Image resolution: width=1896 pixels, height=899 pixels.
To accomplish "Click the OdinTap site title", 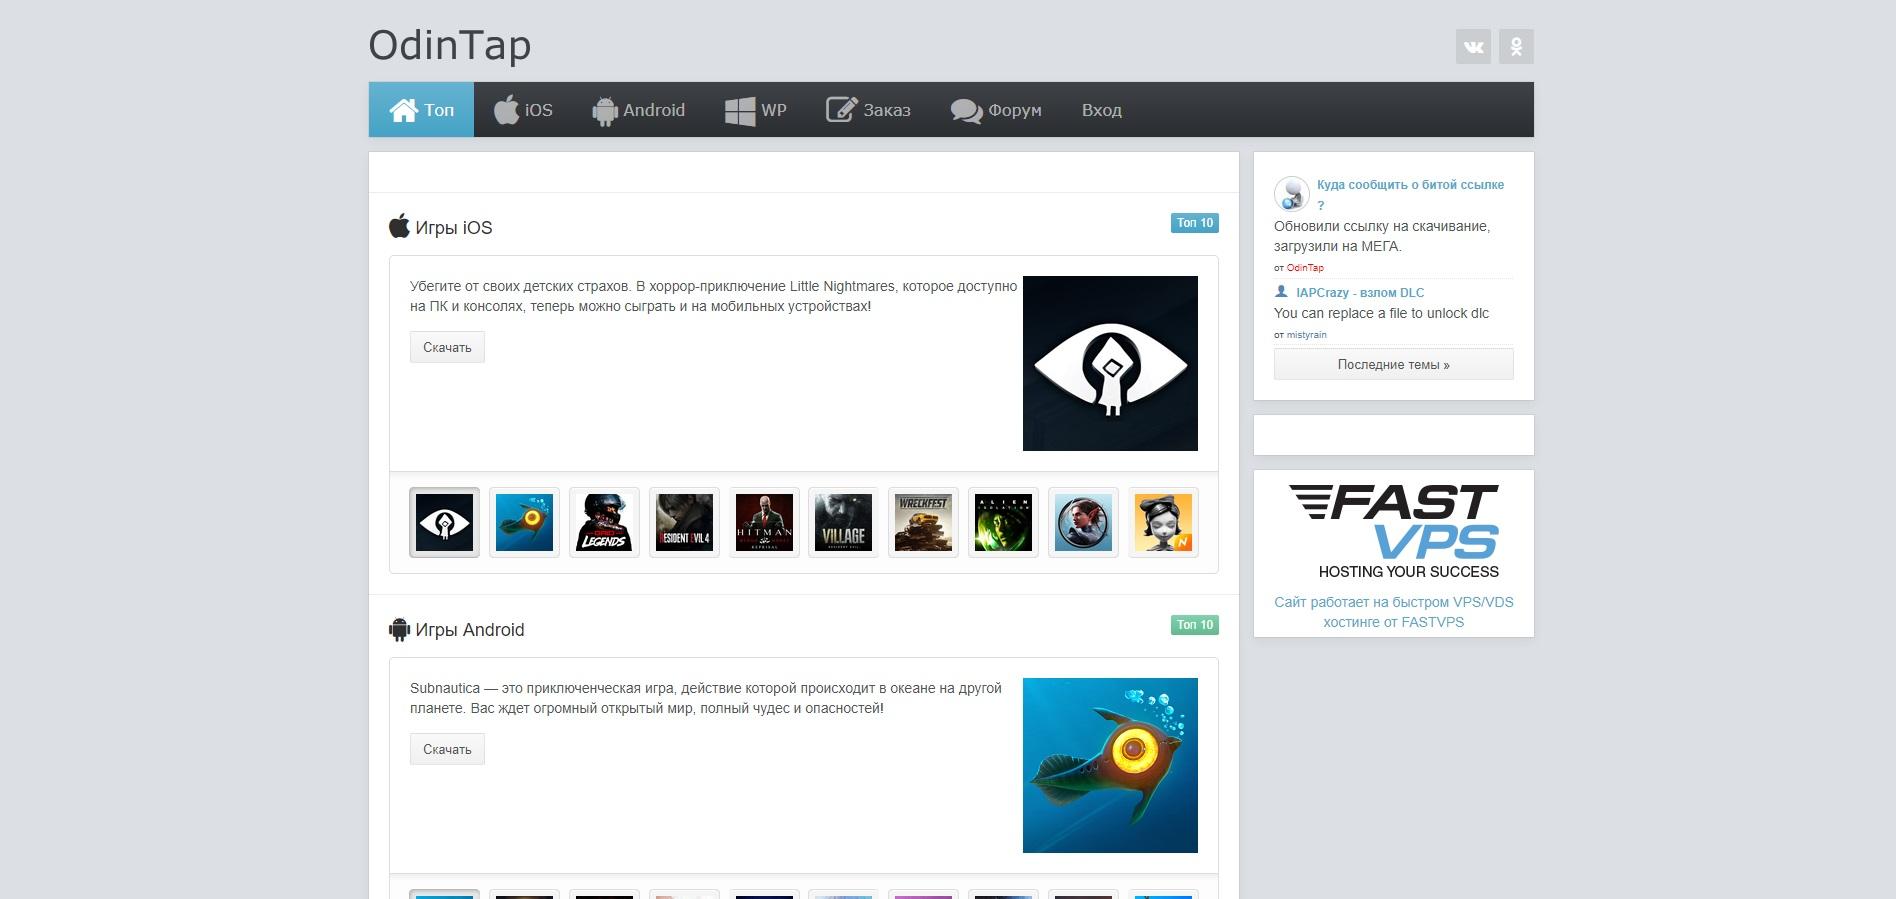I will pyautogui.click(x=450, y=45).
